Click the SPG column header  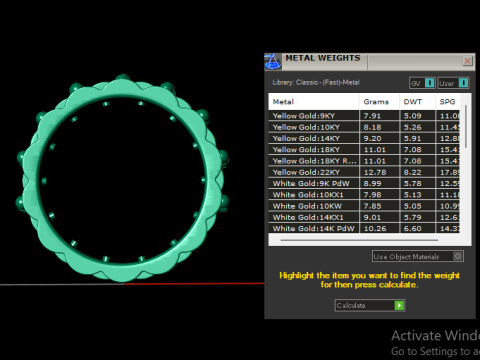pos(447,102)
